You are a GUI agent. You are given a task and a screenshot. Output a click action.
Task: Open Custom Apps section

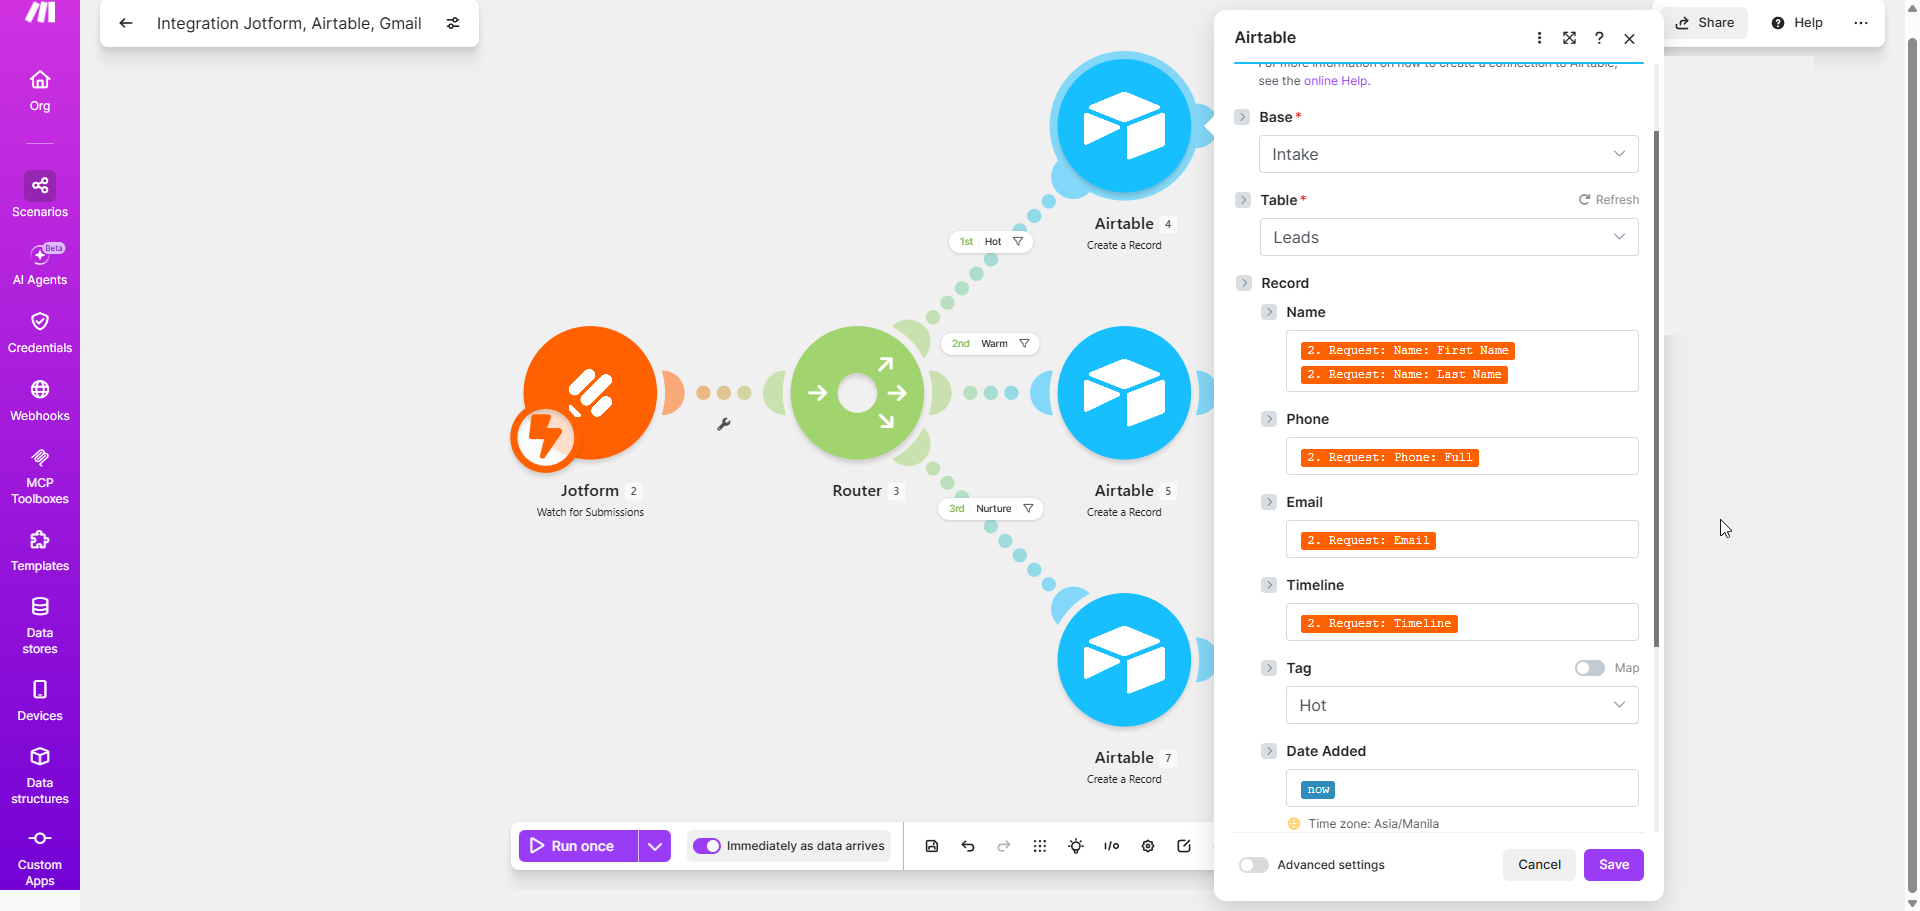[x=40, y=857]
